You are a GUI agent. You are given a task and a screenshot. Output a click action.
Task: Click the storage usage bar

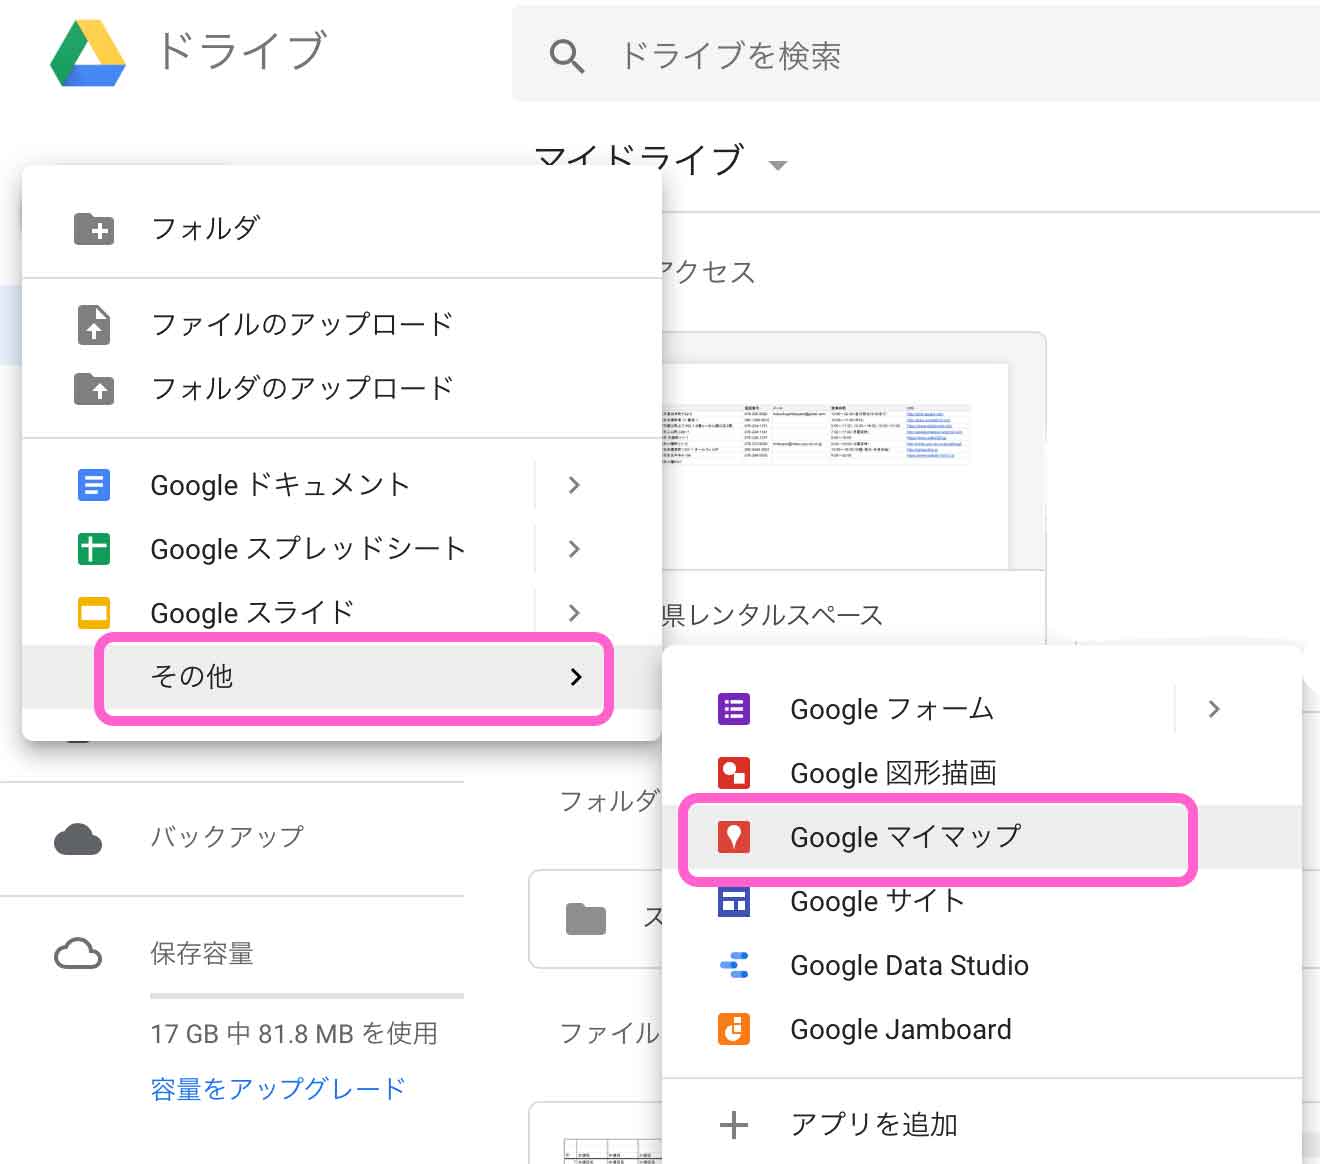[307, 996]
